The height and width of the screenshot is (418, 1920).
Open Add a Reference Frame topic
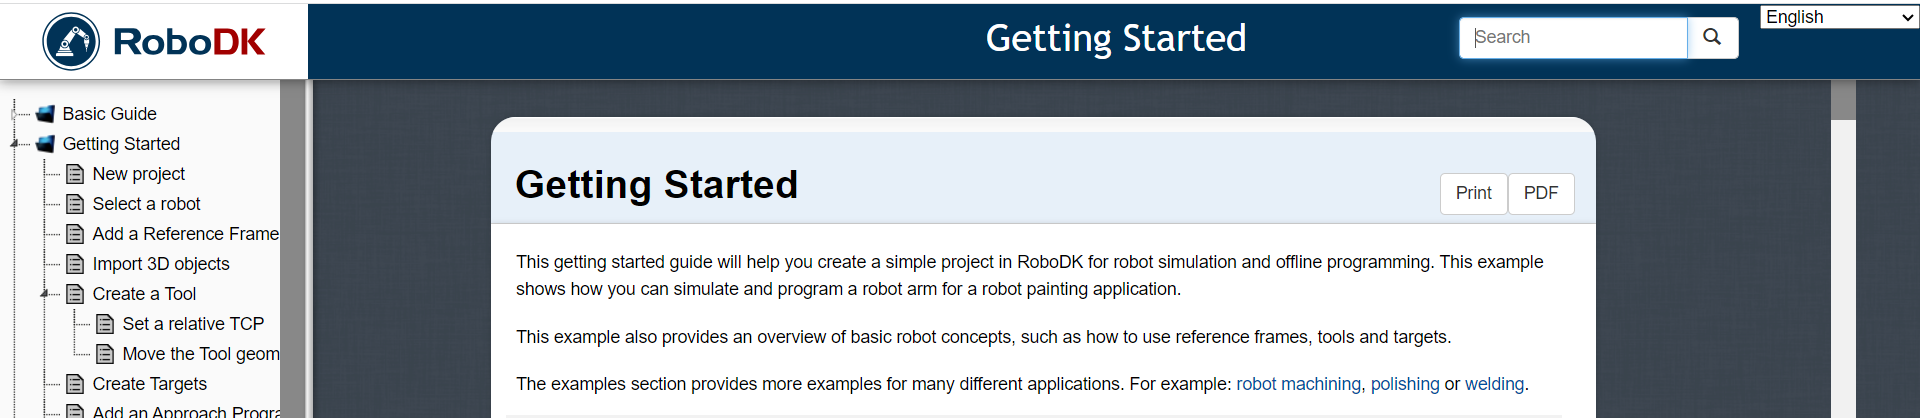[x=185, y=234]
